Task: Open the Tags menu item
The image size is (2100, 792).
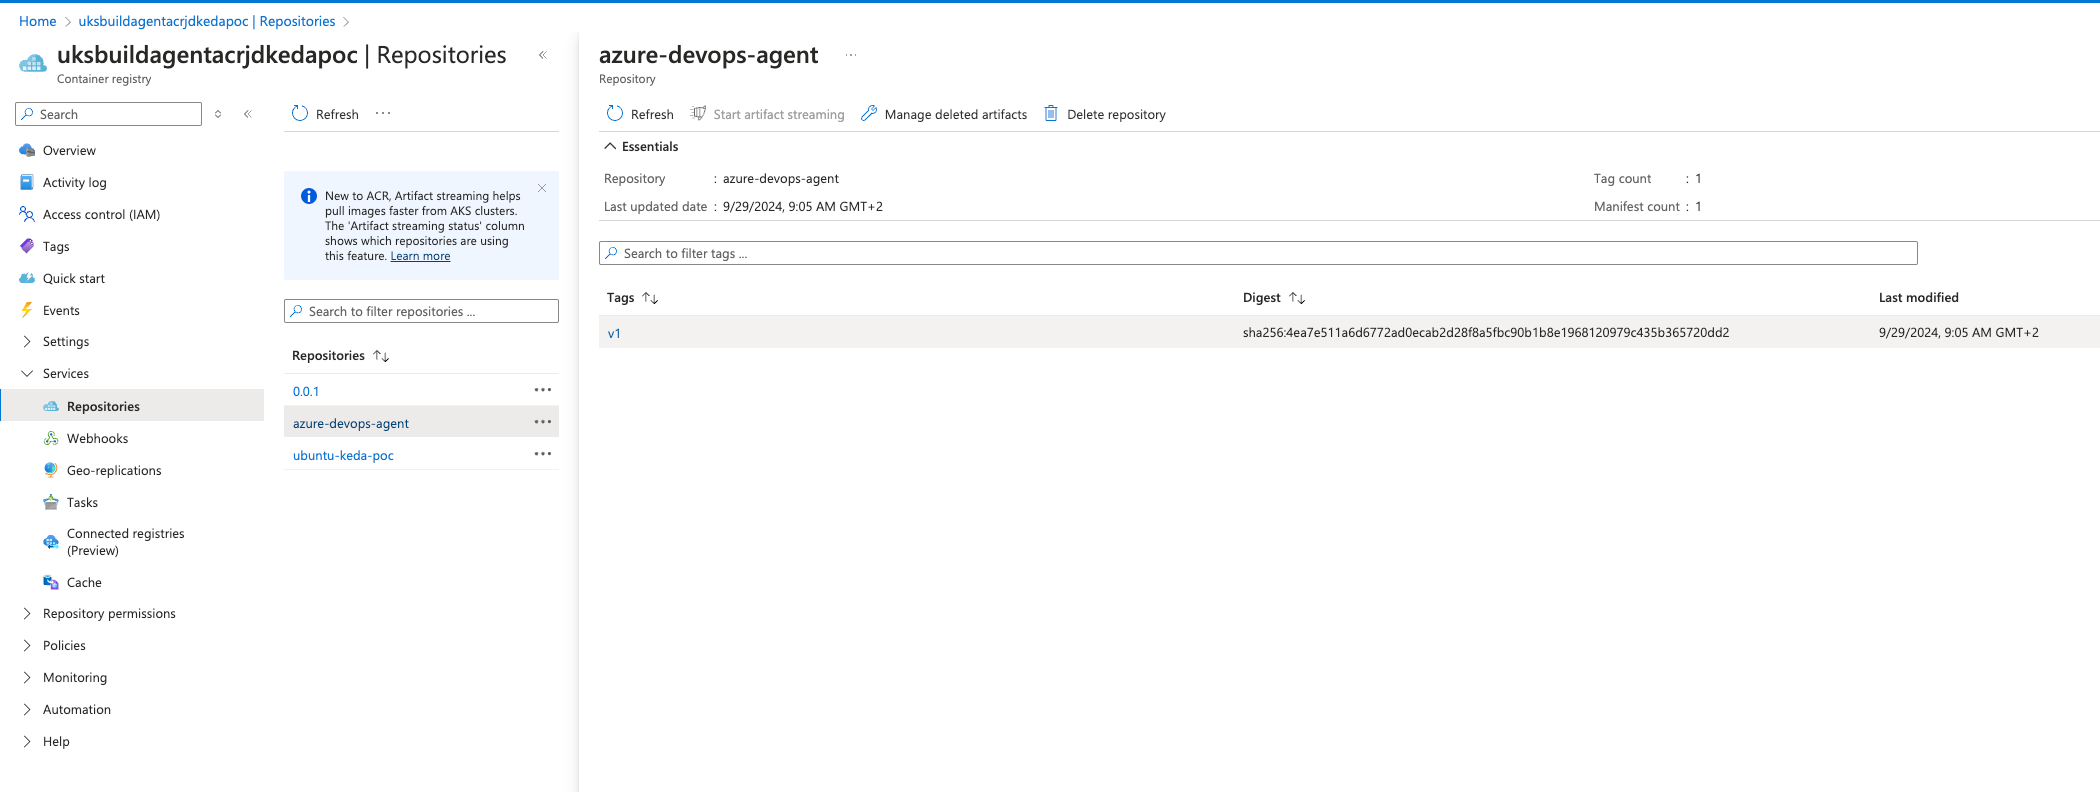Action: [56, 247]
